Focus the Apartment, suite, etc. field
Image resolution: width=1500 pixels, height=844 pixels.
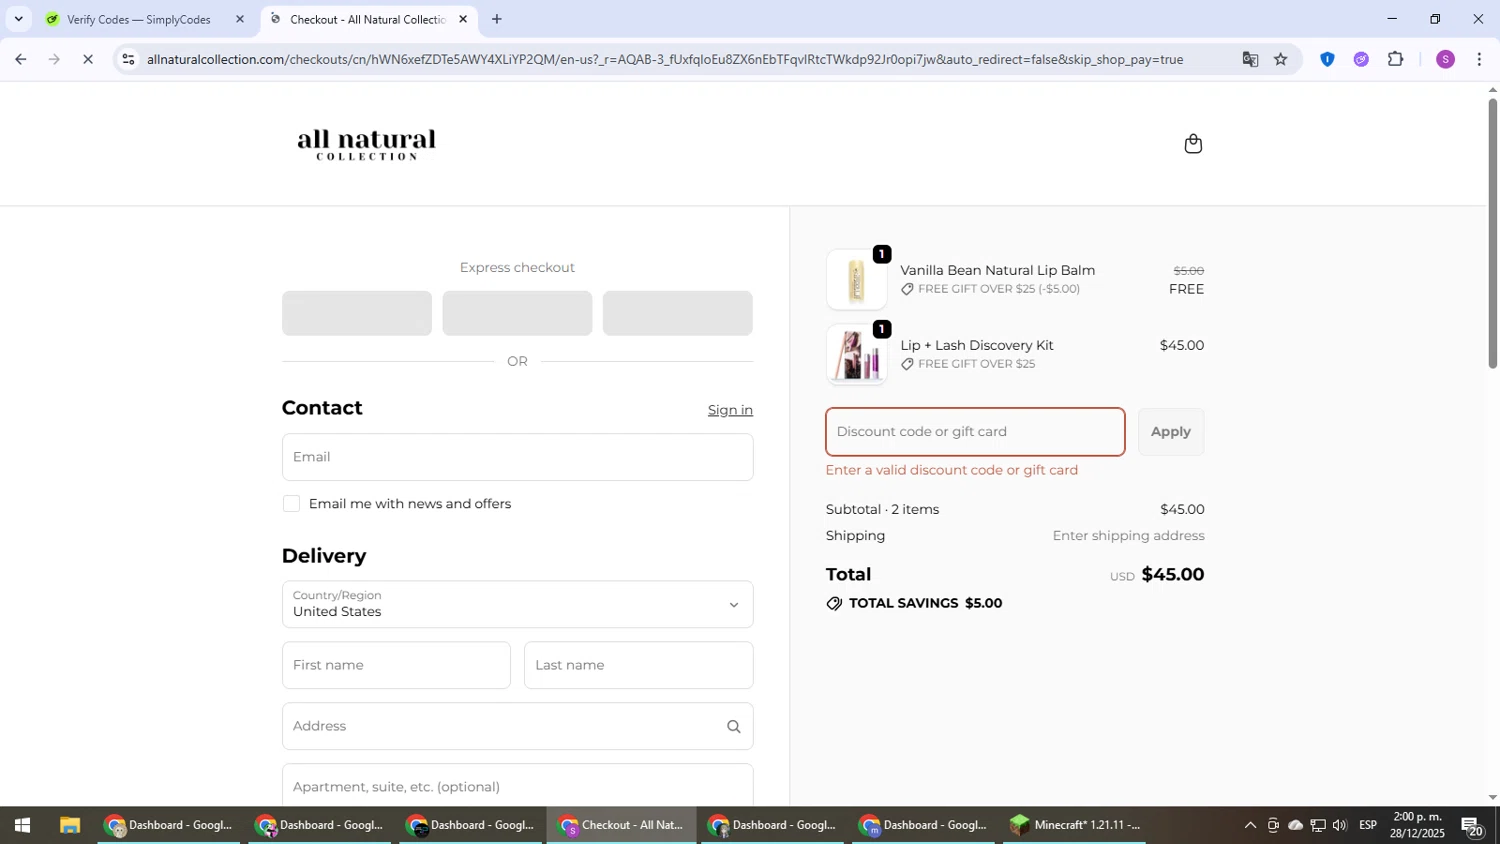[517, 786]
